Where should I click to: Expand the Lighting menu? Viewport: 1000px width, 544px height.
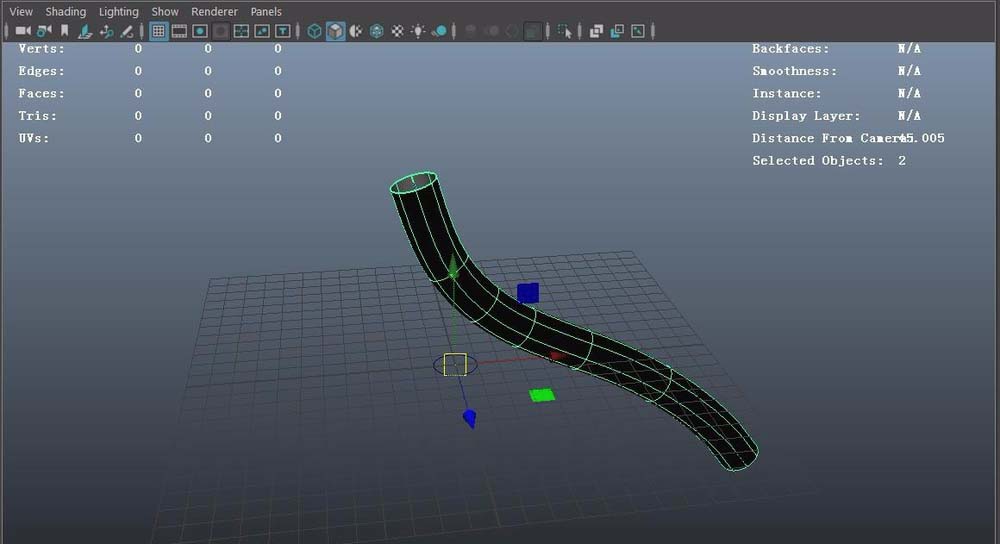point(119,12)
